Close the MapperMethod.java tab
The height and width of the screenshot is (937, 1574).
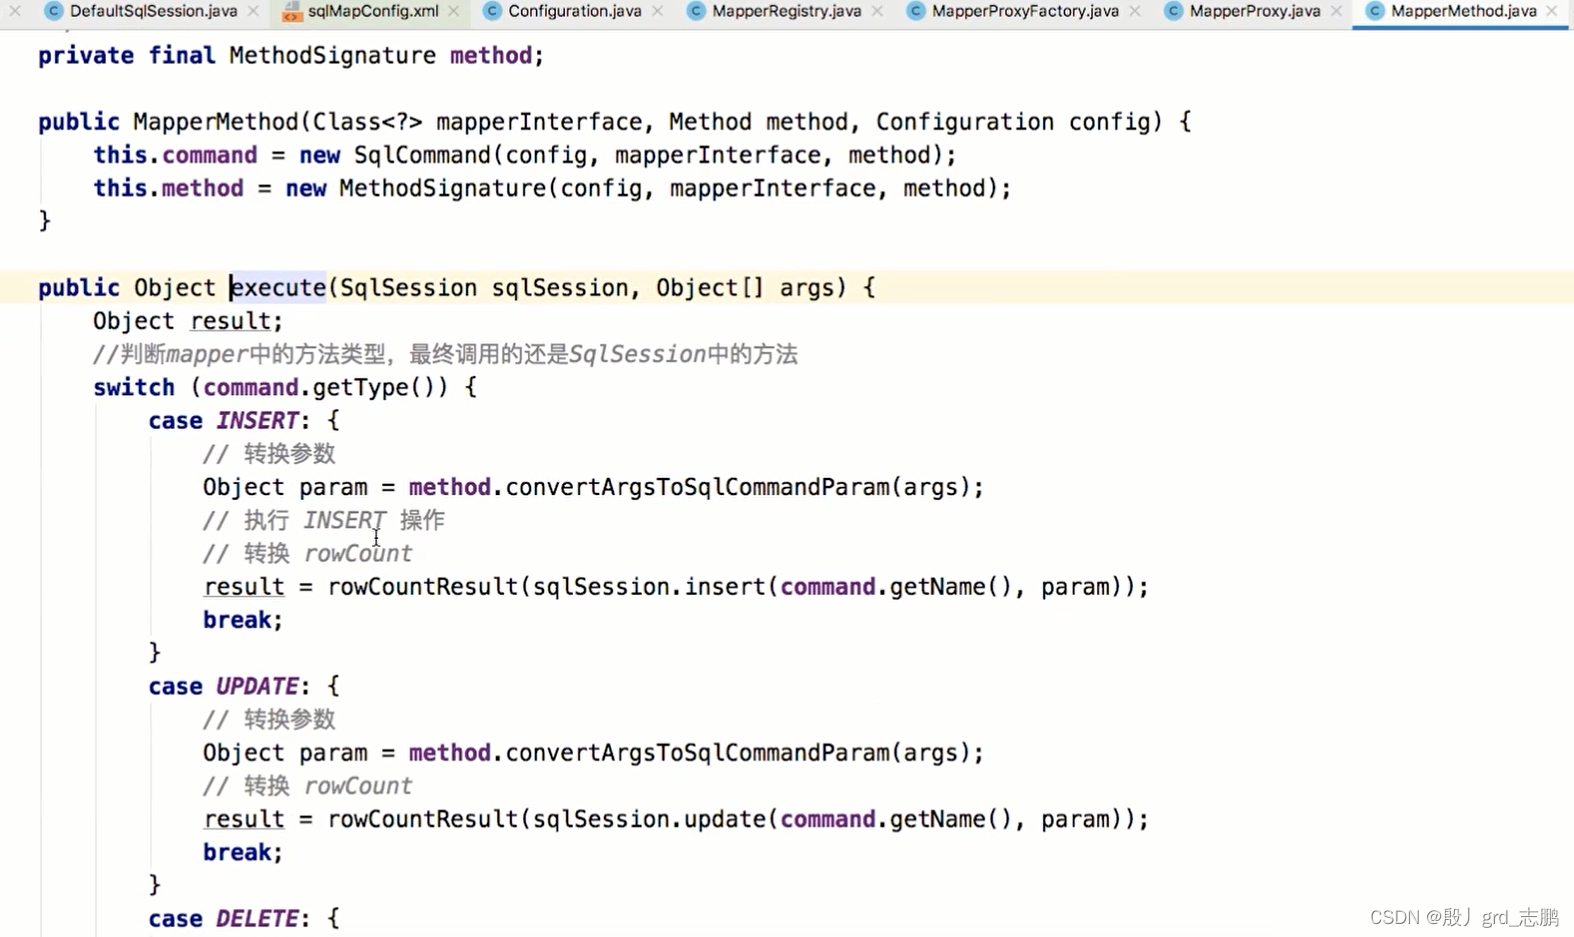point(1552,11)
